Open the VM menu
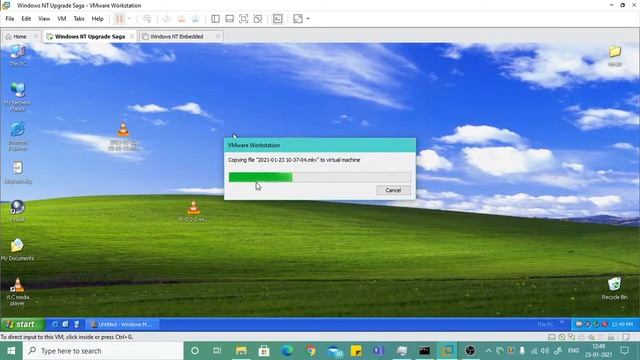Image resolution: width=640 pixels, height=360 pixels. point(62,19)
